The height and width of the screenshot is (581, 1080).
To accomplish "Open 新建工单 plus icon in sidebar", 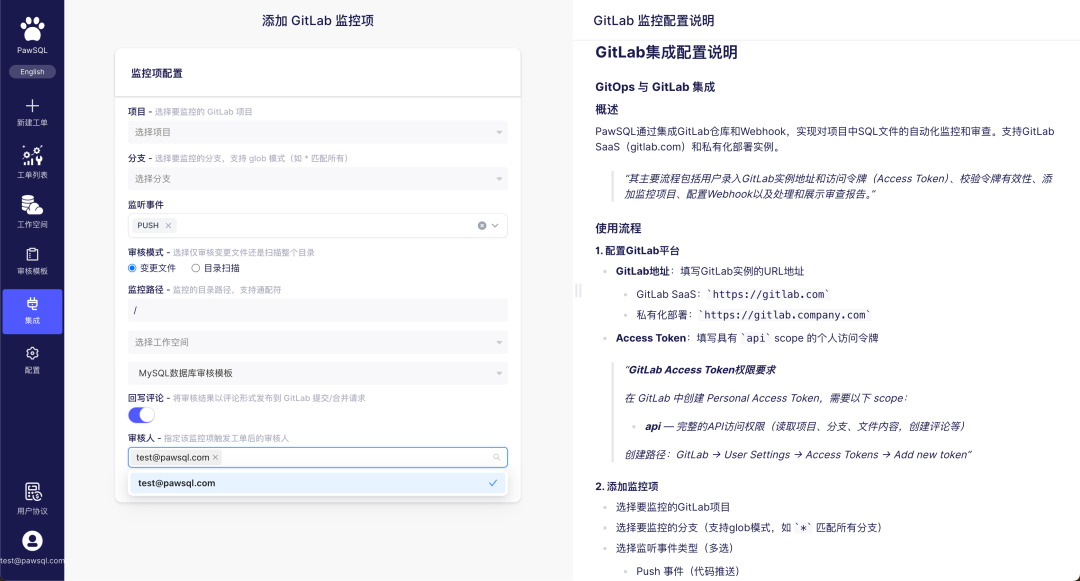I will 32,105.
